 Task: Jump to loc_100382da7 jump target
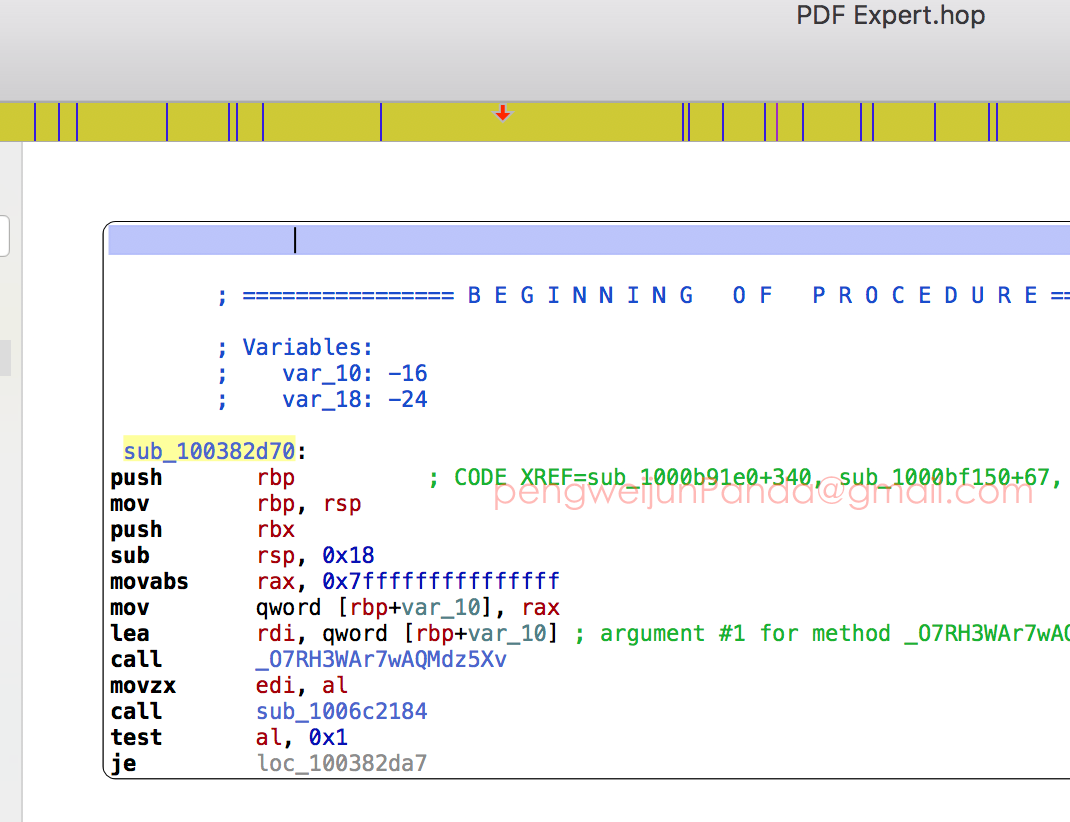coord(342,763)
